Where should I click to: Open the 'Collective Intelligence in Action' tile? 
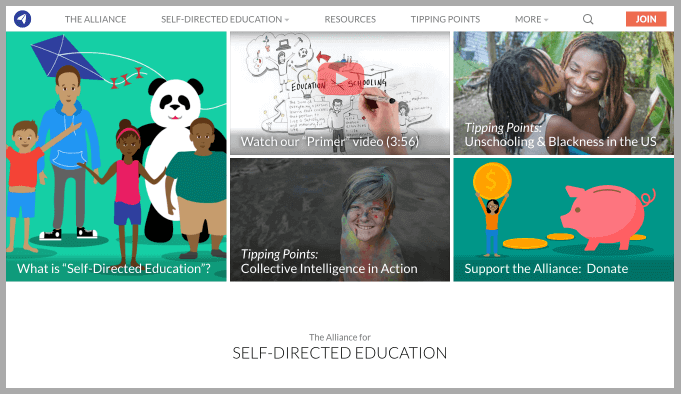click(x=340, y=219)
